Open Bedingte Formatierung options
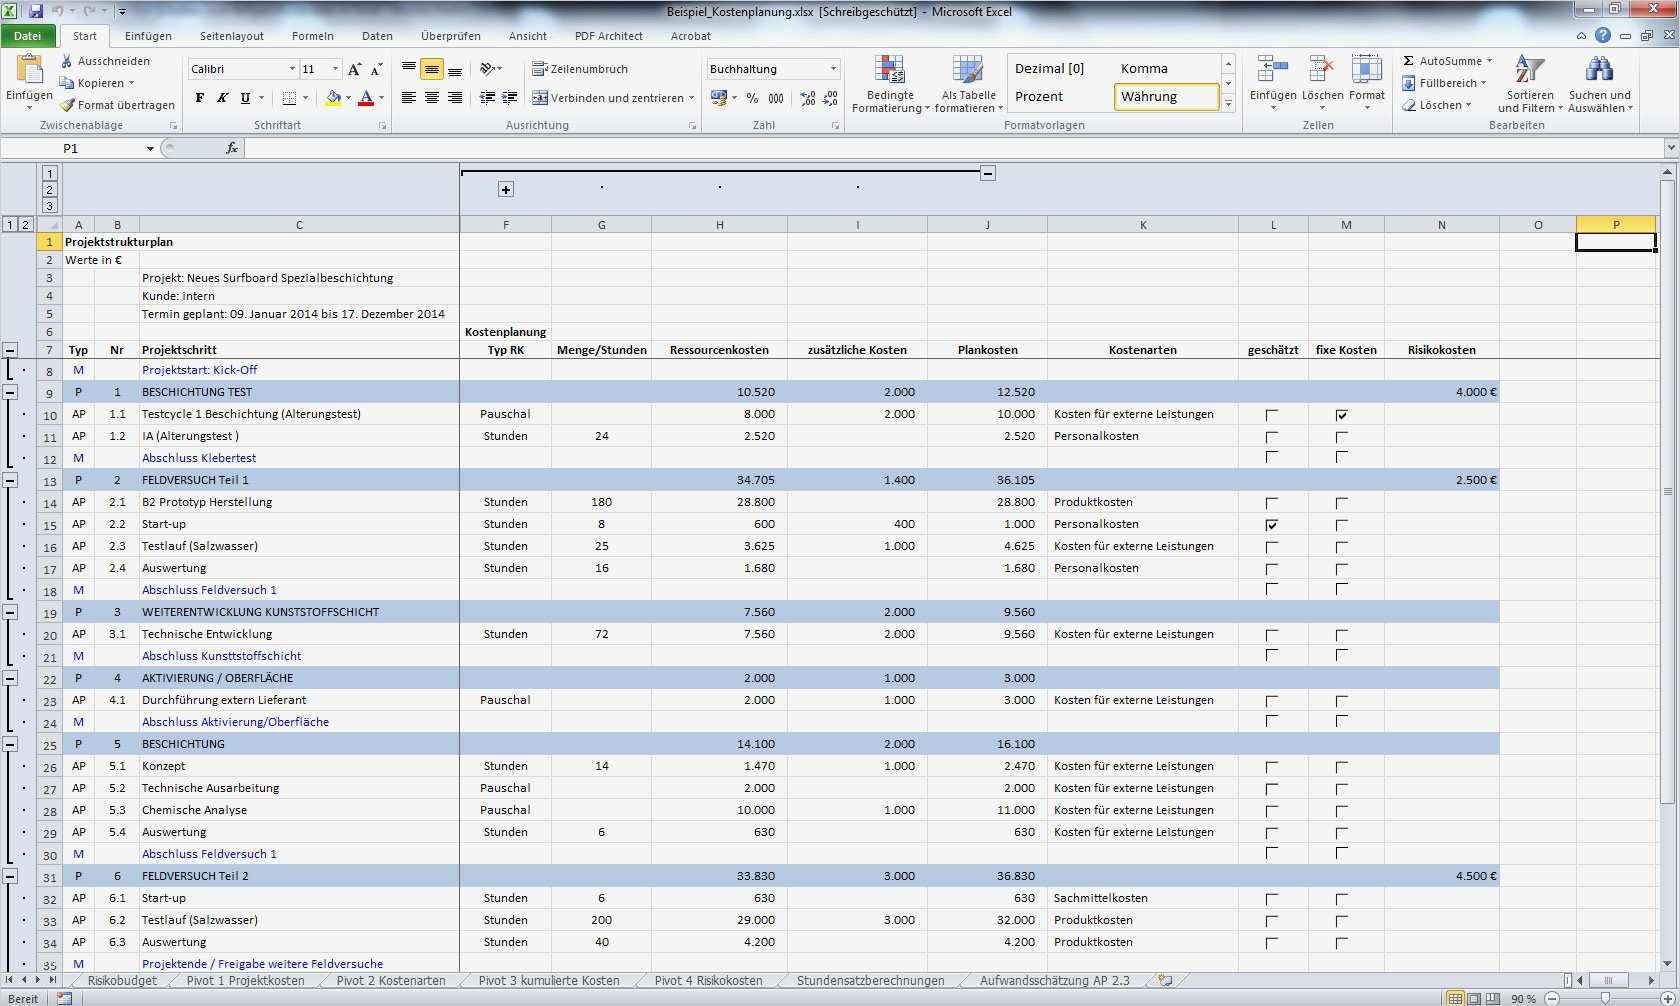 pyautogui.click(x=889, y=85)
